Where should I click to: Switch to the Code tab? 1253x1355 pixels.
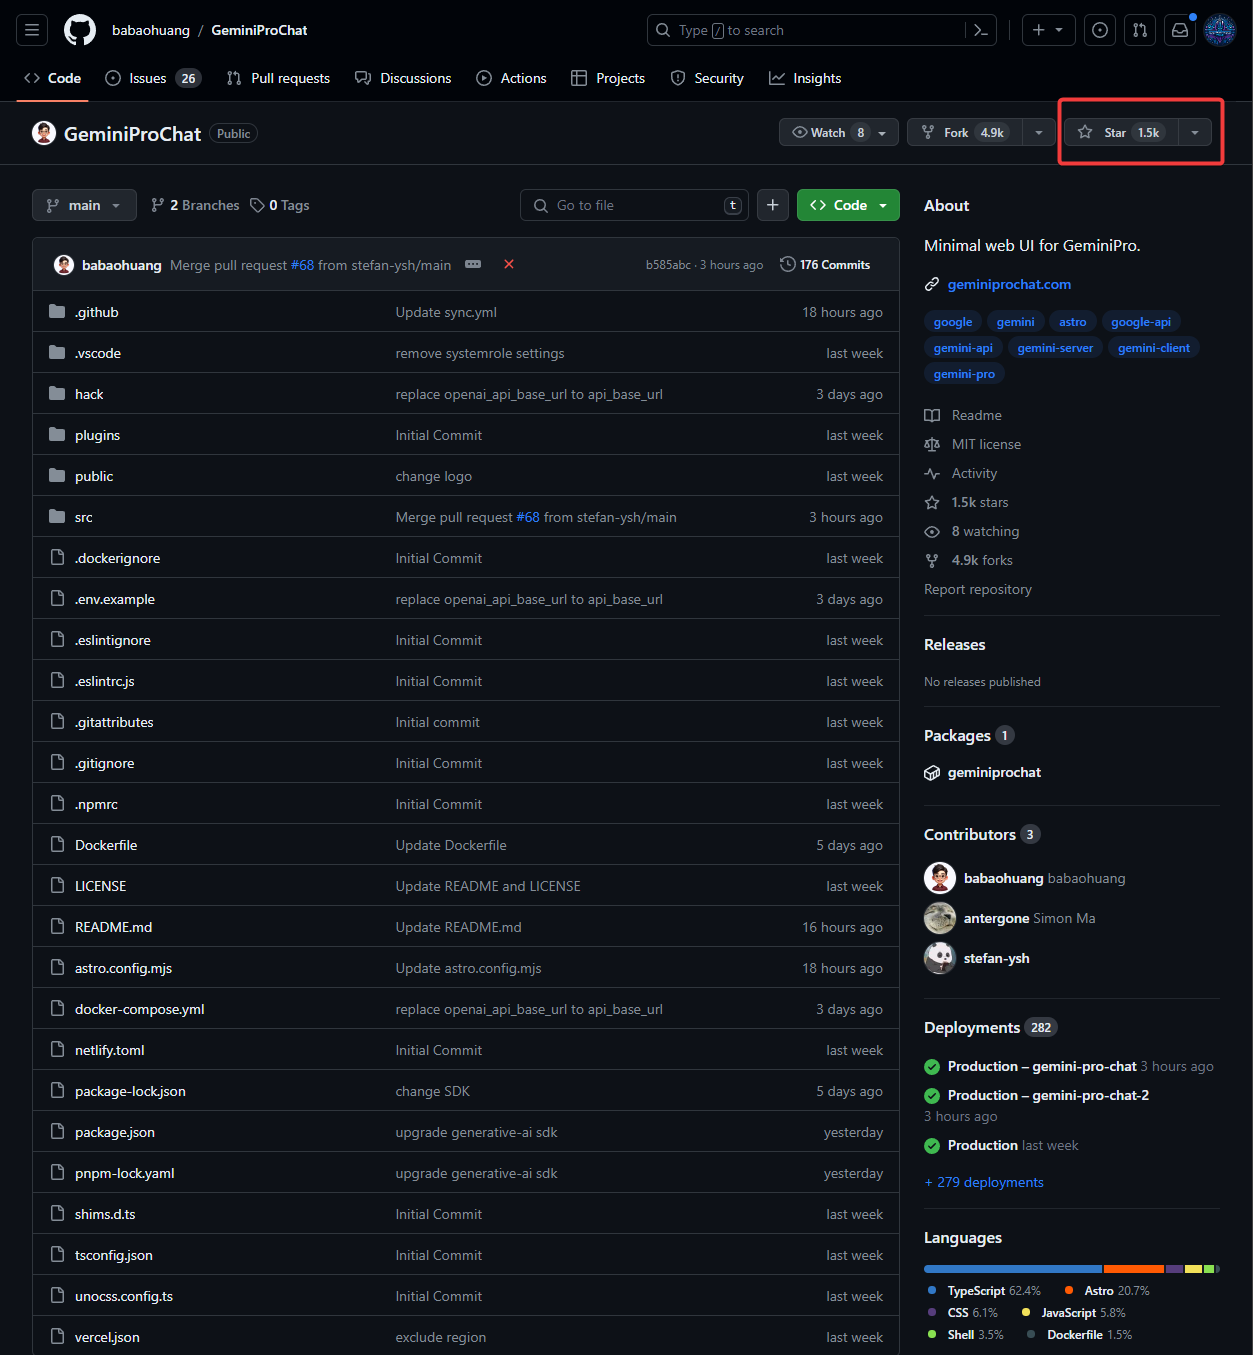point(53,78)
